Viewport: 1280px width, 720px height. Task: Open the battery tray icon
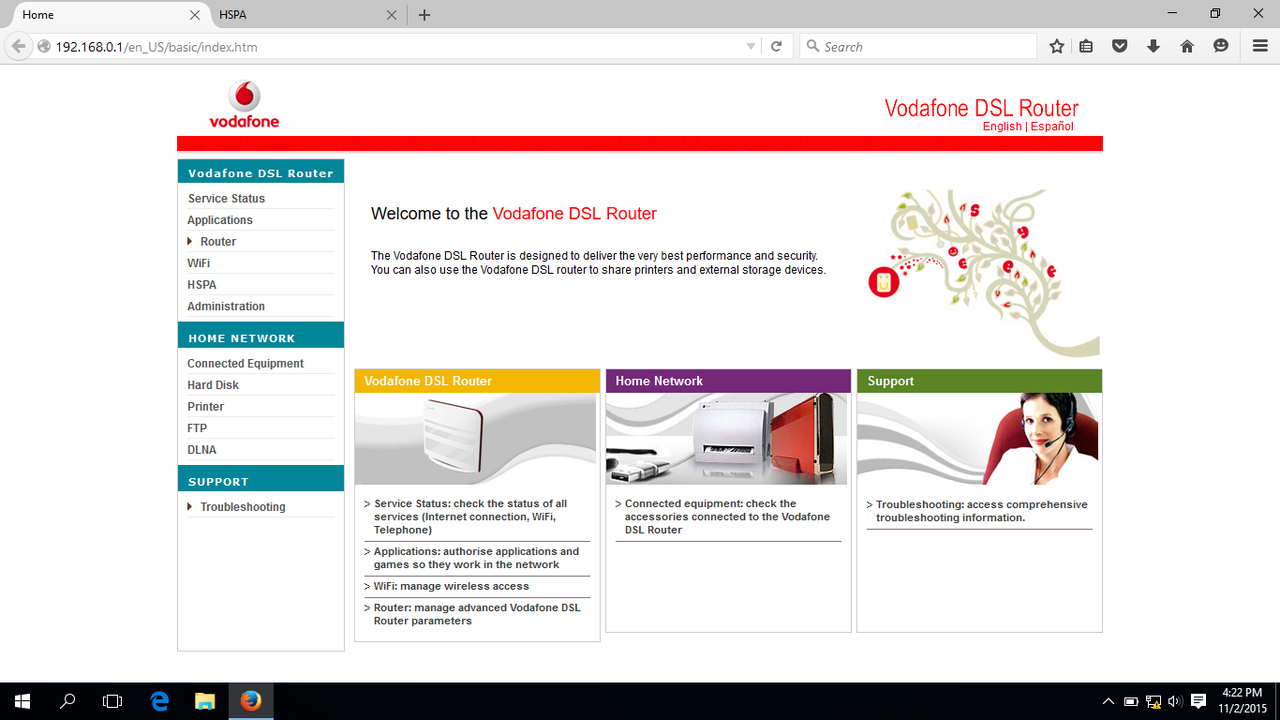1131,701
